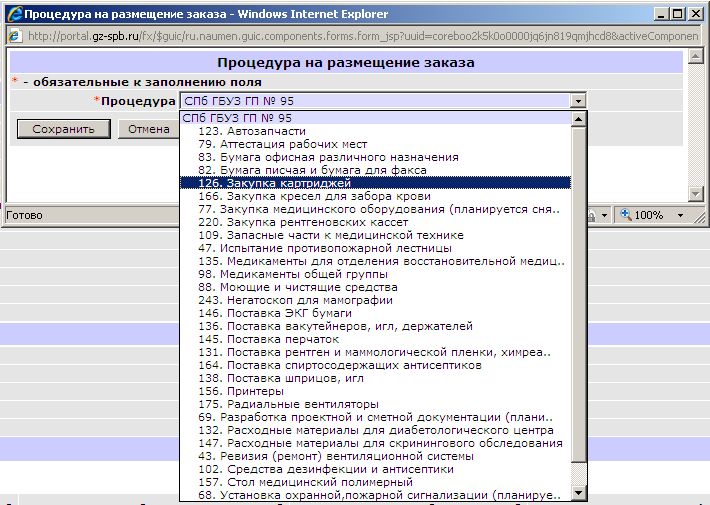Select 98. Медикаменты общей группы
The image size is (710, 505).
coord(375,274)
